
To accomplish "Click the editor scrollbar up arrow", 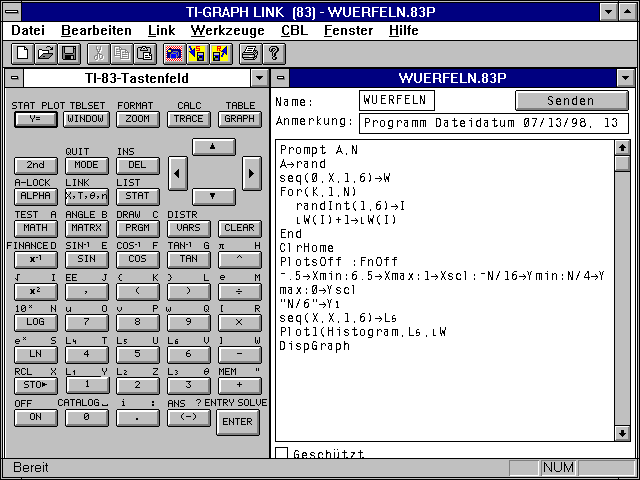I will (622, 148).
